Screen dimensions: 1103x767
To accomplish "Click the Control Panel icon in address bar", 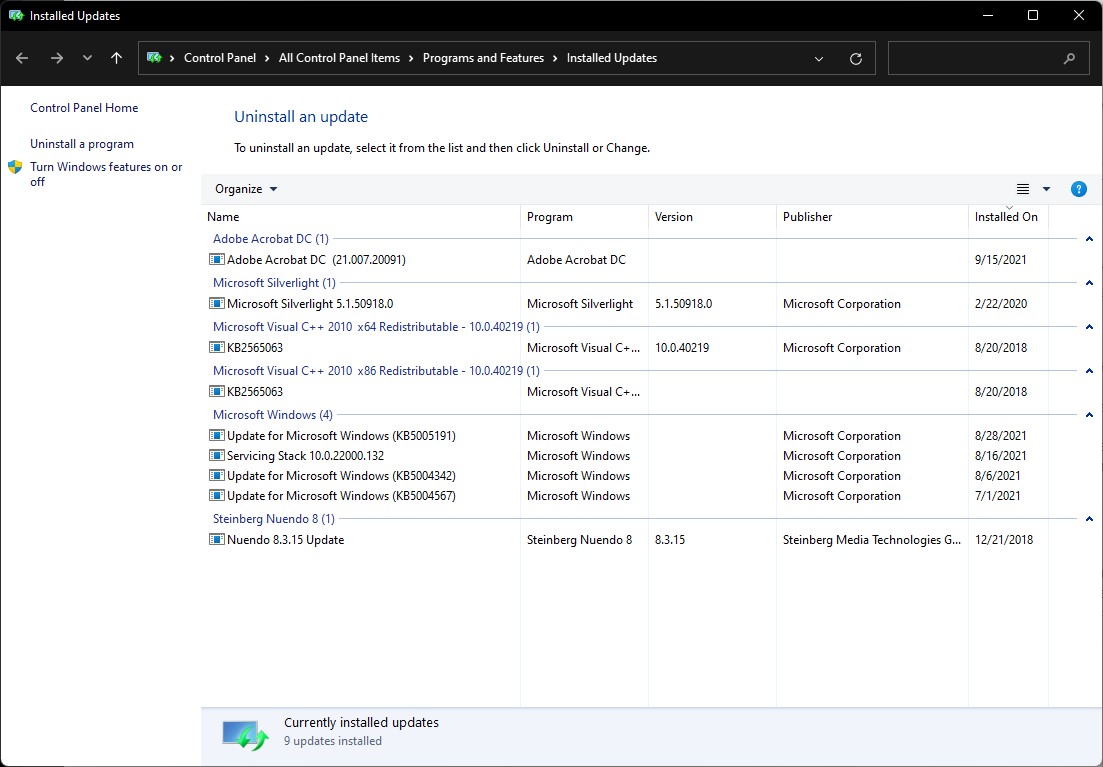I will (x=154, y=58).
